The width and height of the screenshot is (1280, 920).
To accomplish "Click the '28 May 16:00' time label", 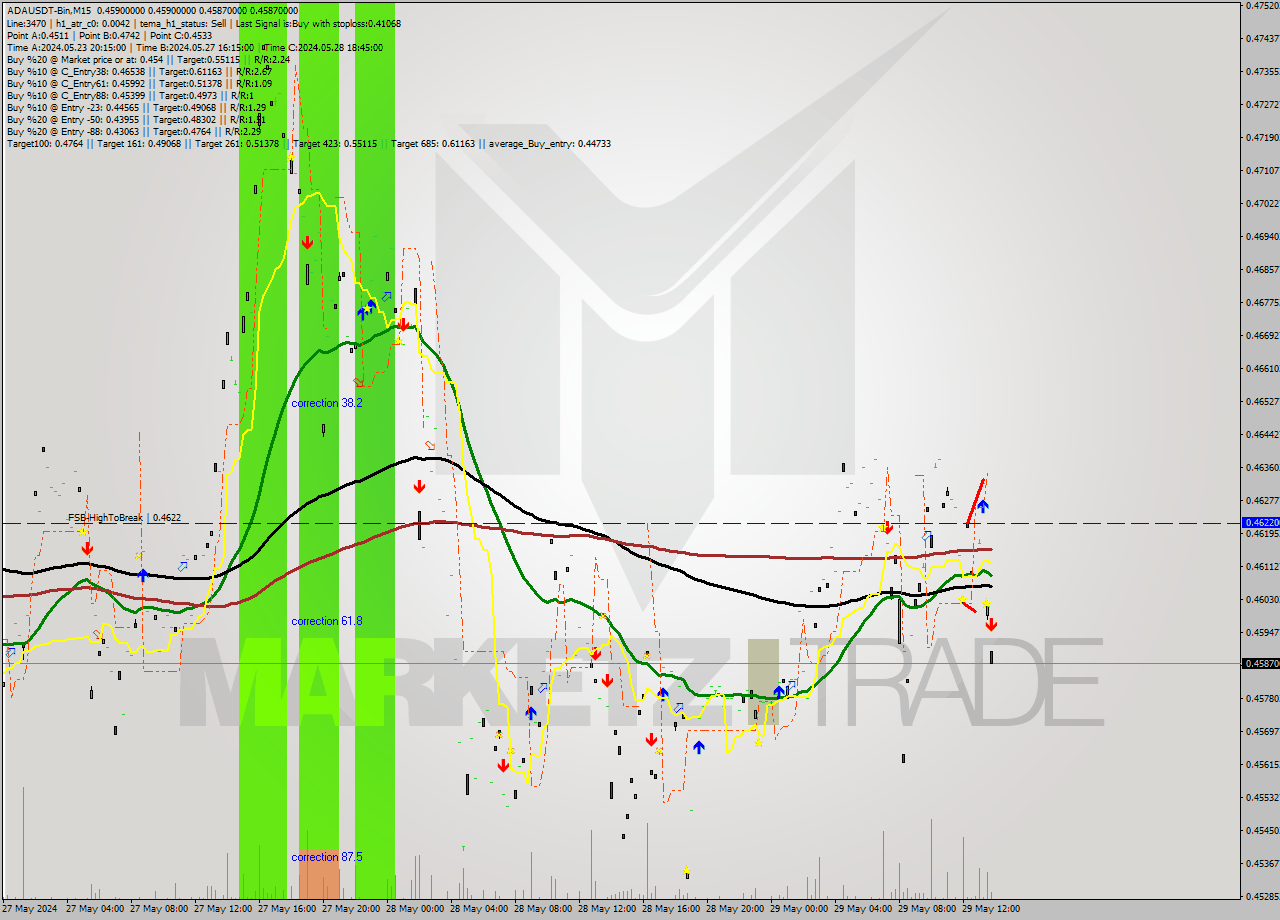I will pyautogui.click(x=672, y=909).
